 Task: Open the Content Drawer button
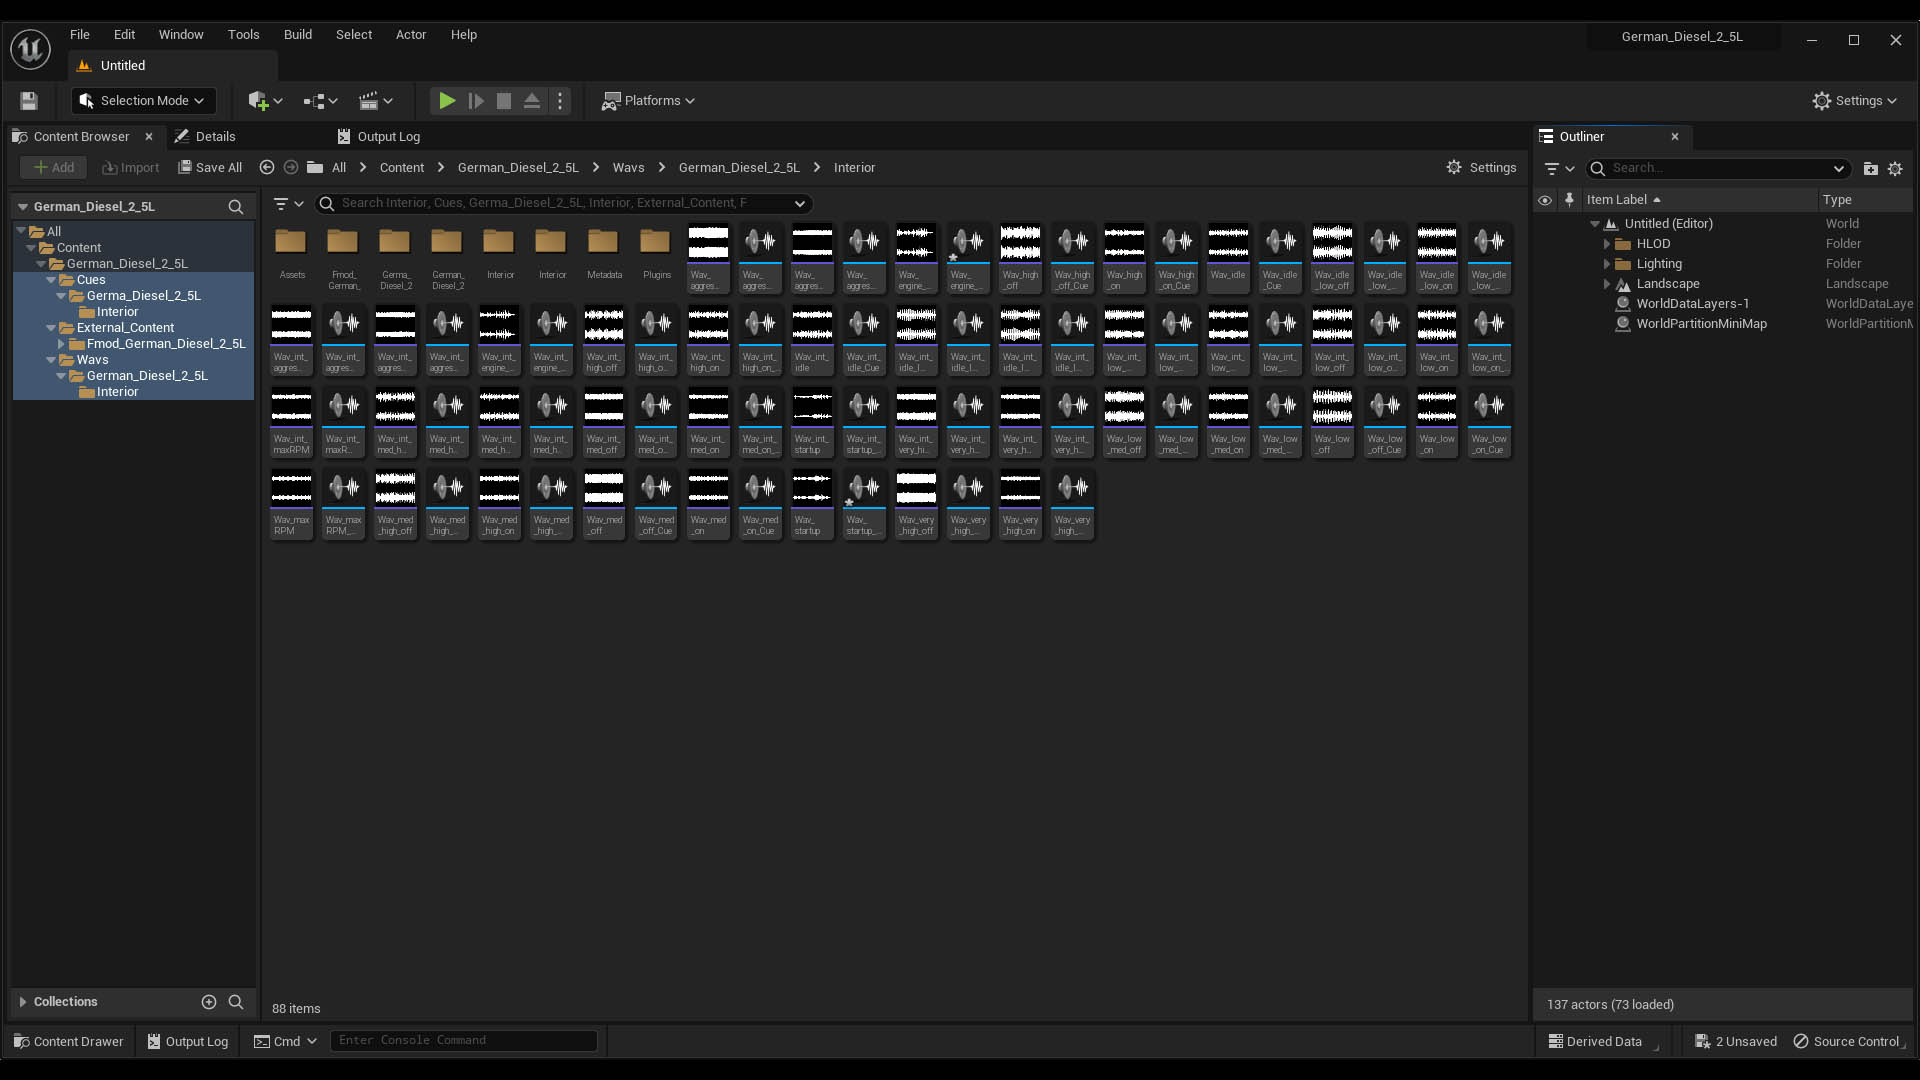68,1041
